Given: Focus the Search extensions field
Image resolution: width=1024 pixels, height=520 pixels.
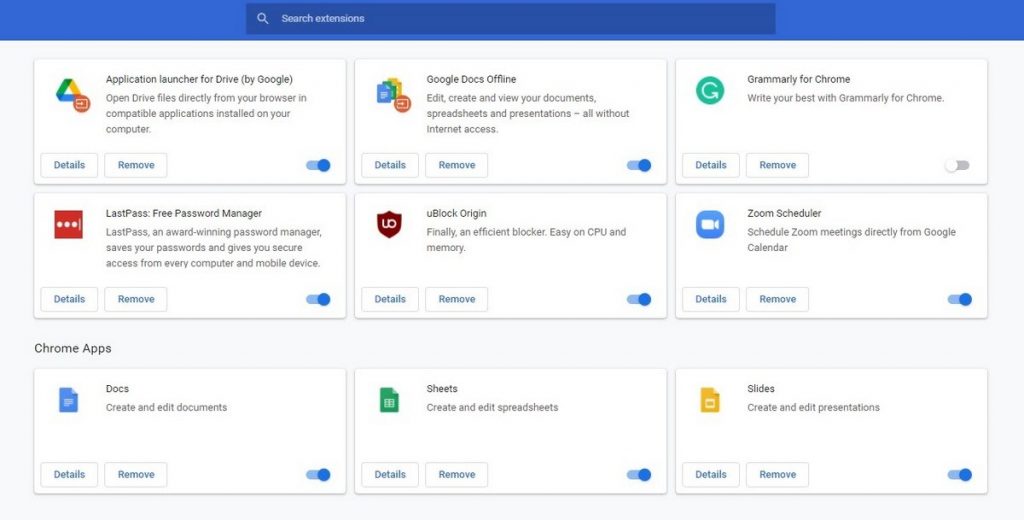Looking at the screenshot, I should pyautogui.click(x=520, y=18).
